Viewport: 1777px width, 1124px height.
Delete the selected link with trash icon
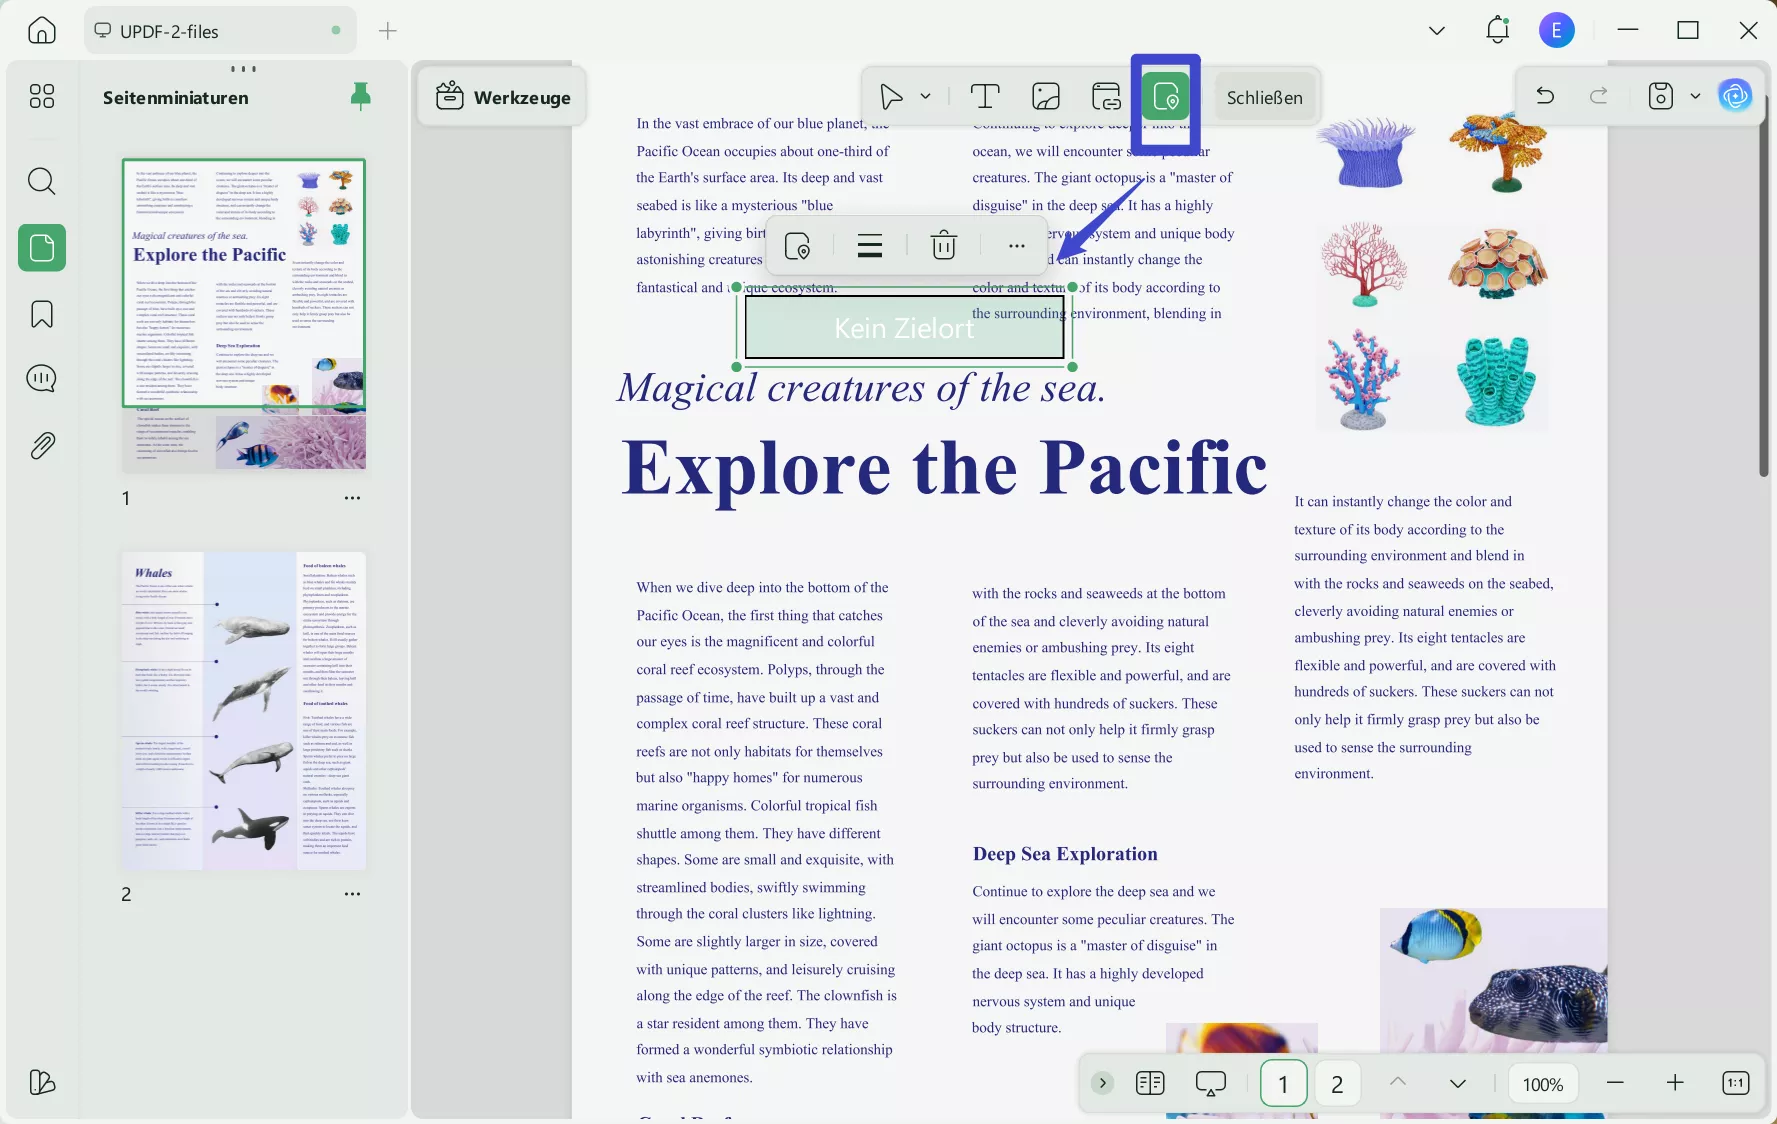click(943, 246)
